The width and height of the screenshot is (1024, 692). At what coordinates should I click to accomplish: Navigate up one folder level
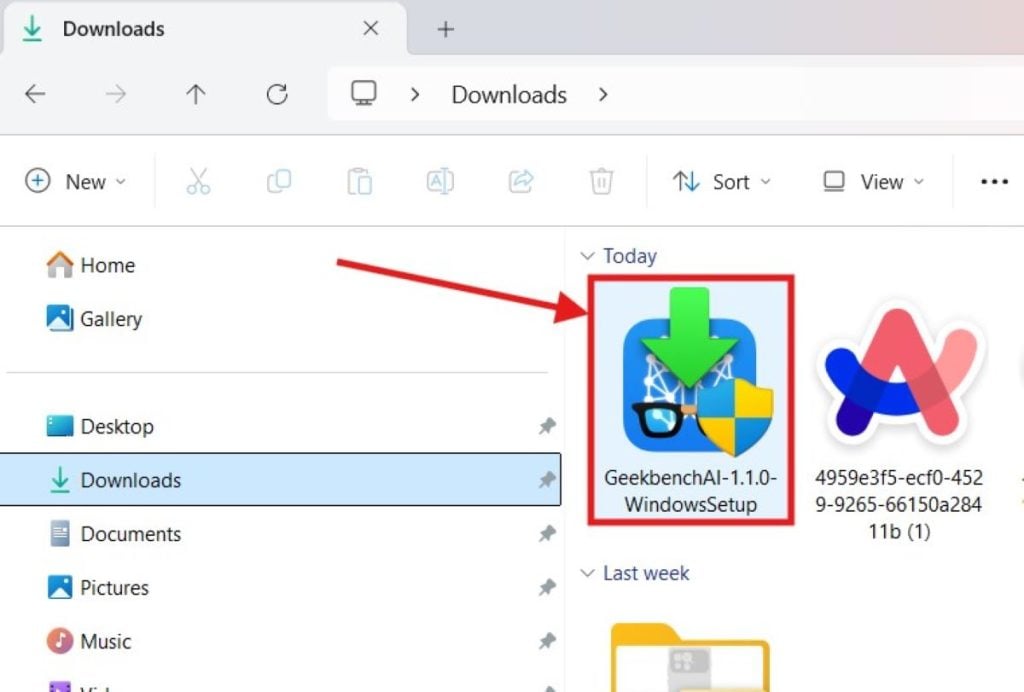pos(195,95)
